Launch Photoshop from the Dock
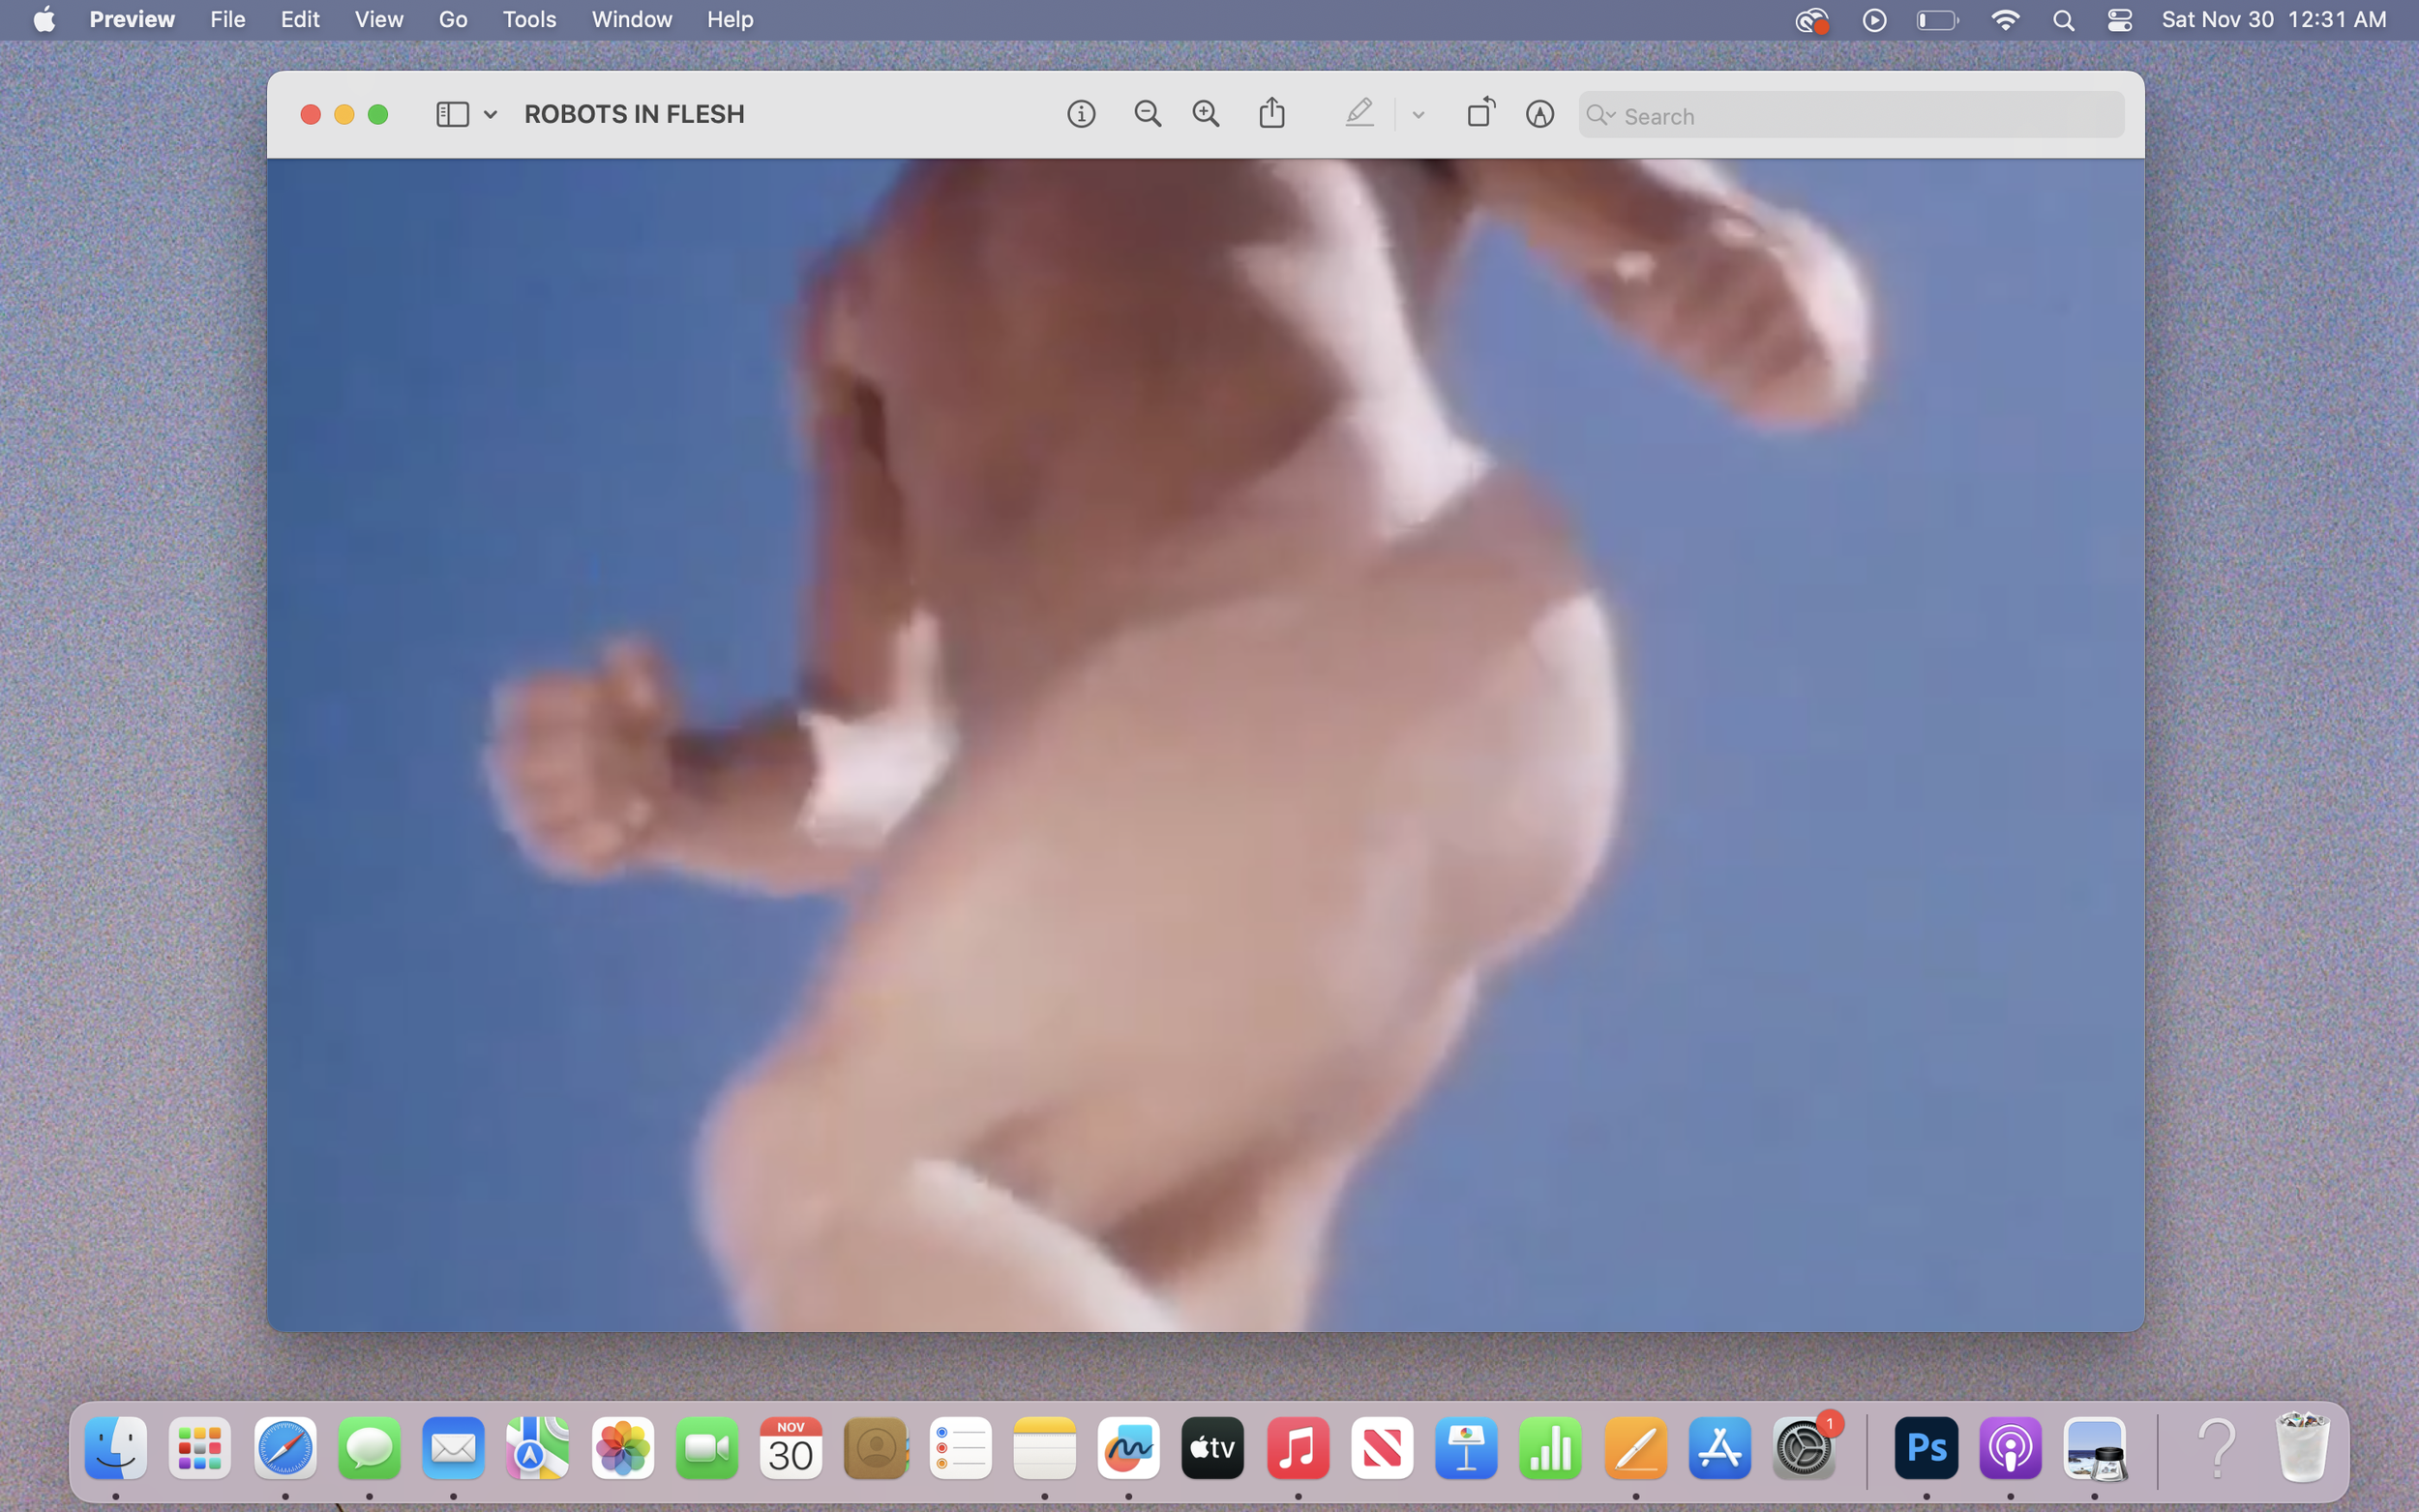The width and height of the screenshot is (2419, 1512). click(x=1926, y=1448)
